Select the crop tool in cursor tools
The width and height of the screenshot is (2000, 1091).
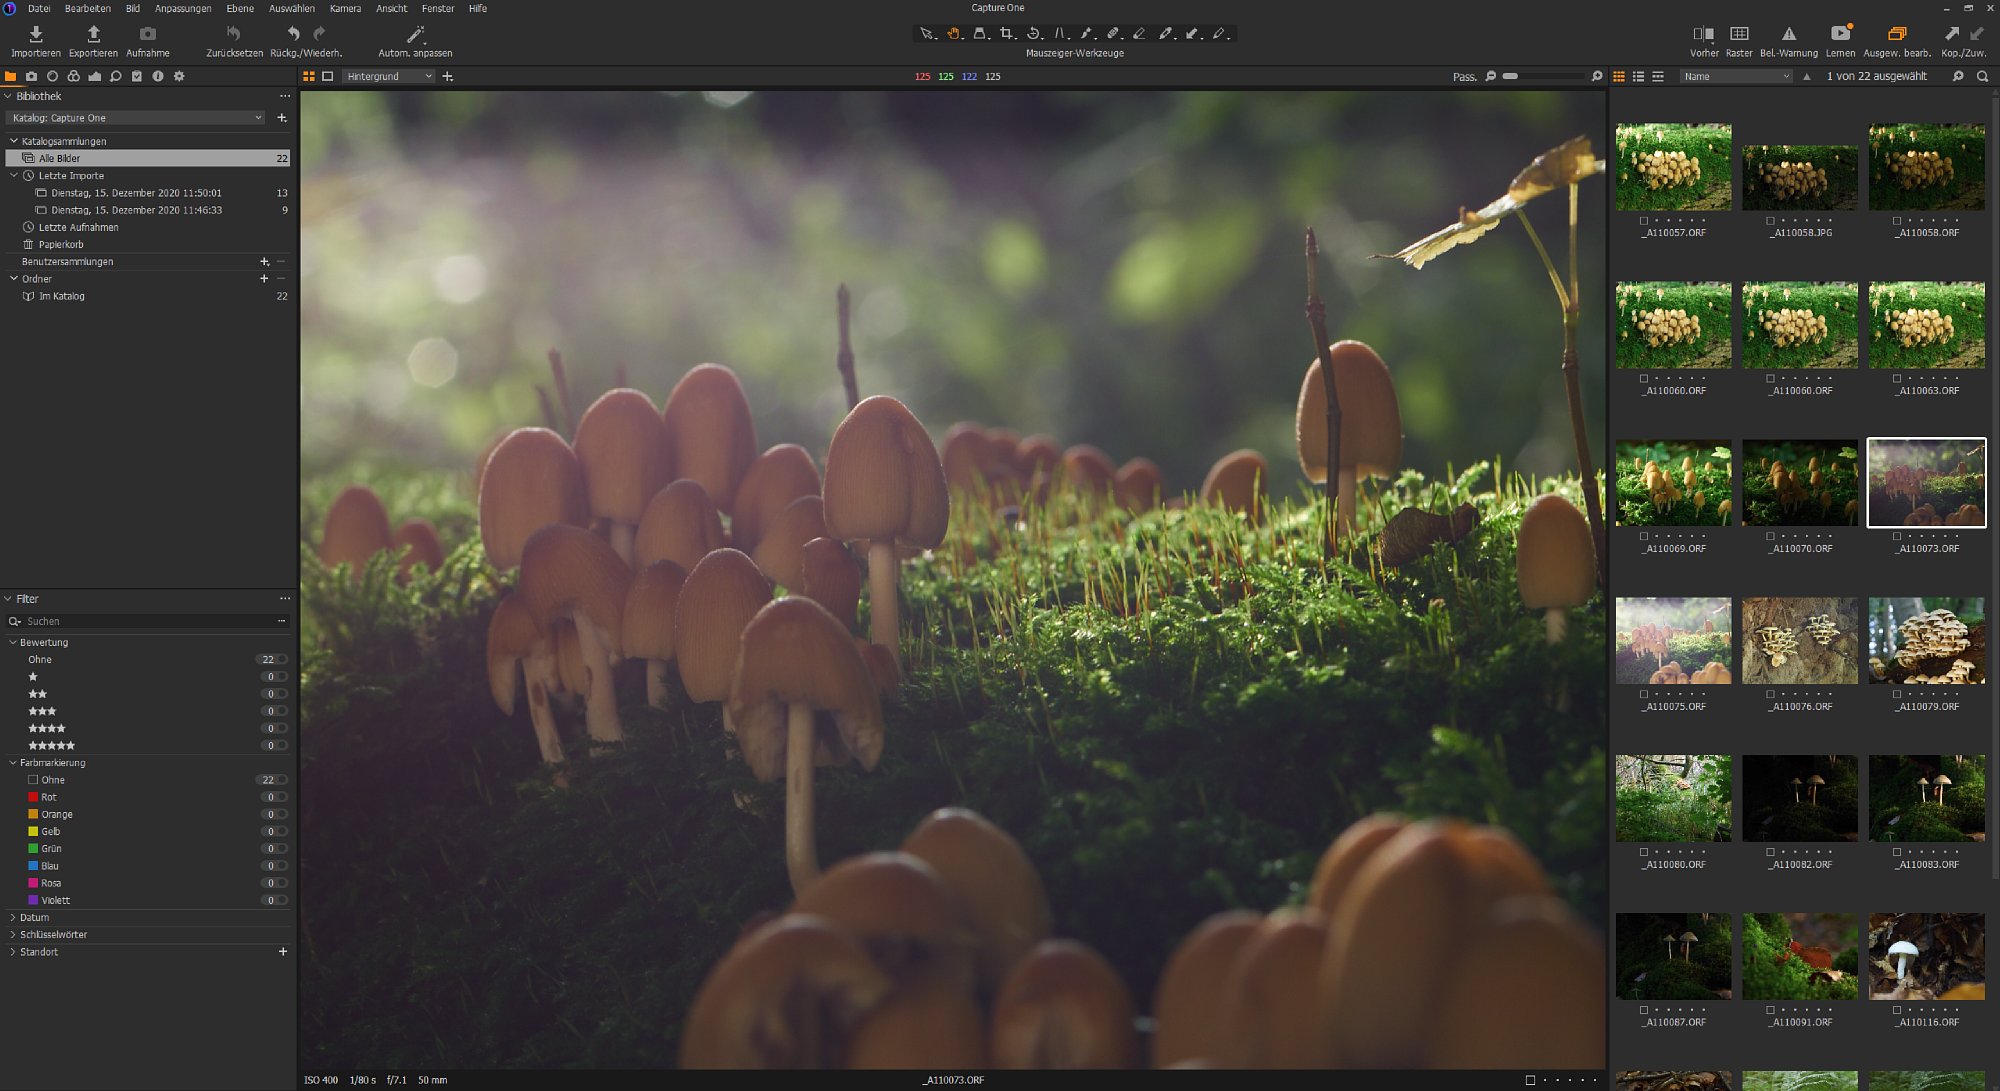click(1007, 33)
